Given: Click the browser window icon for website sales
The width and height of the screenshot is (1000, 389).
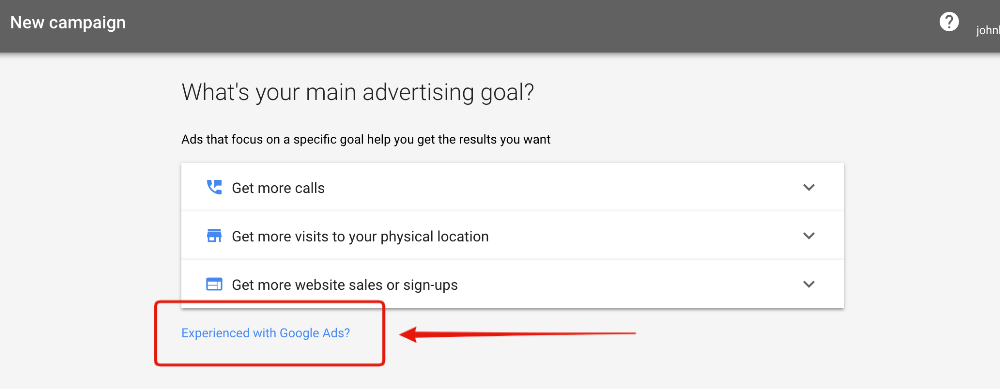Looking at the screenshot, I should [x=214, y=284].
